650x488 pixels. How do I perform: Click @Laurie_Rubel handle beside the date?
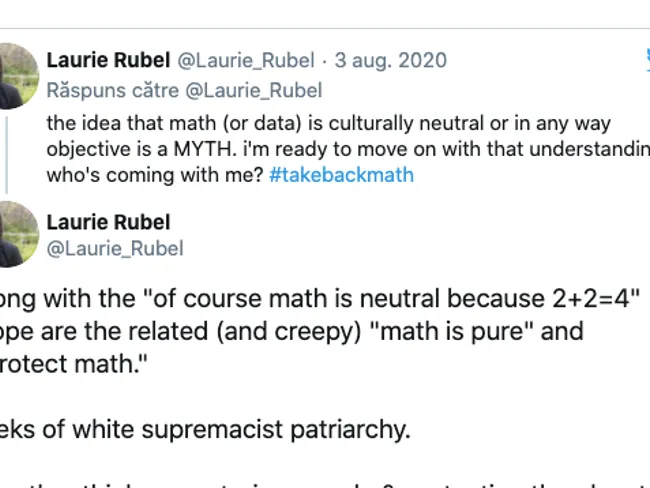tap(246, 60)
